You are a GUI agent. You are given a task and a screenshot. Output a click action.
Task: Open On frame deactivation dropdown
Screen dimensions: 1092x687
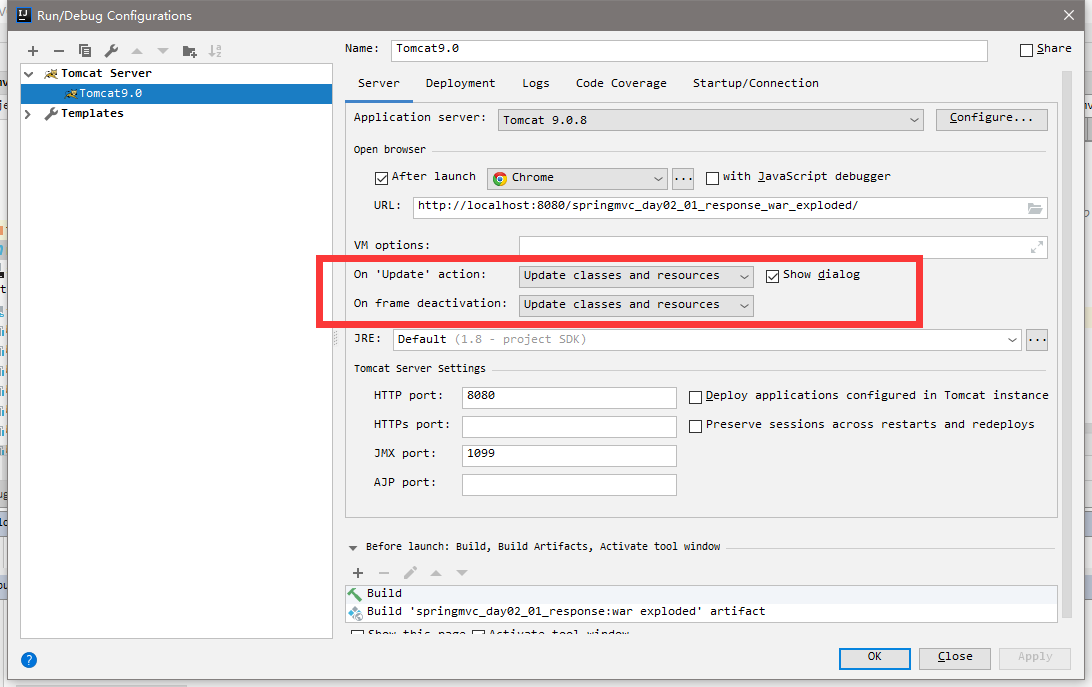click(x=636, y=305)
